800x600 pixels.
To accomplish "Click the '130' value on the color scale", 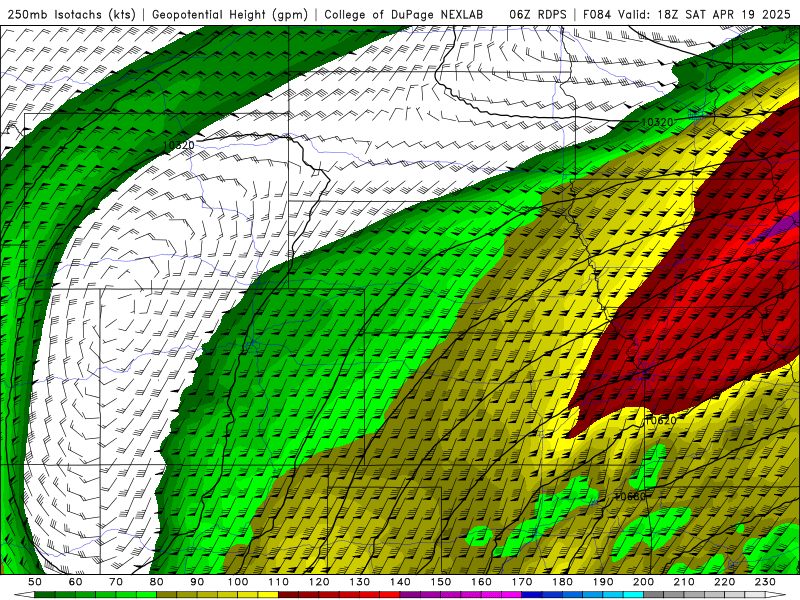I will 360,582.
